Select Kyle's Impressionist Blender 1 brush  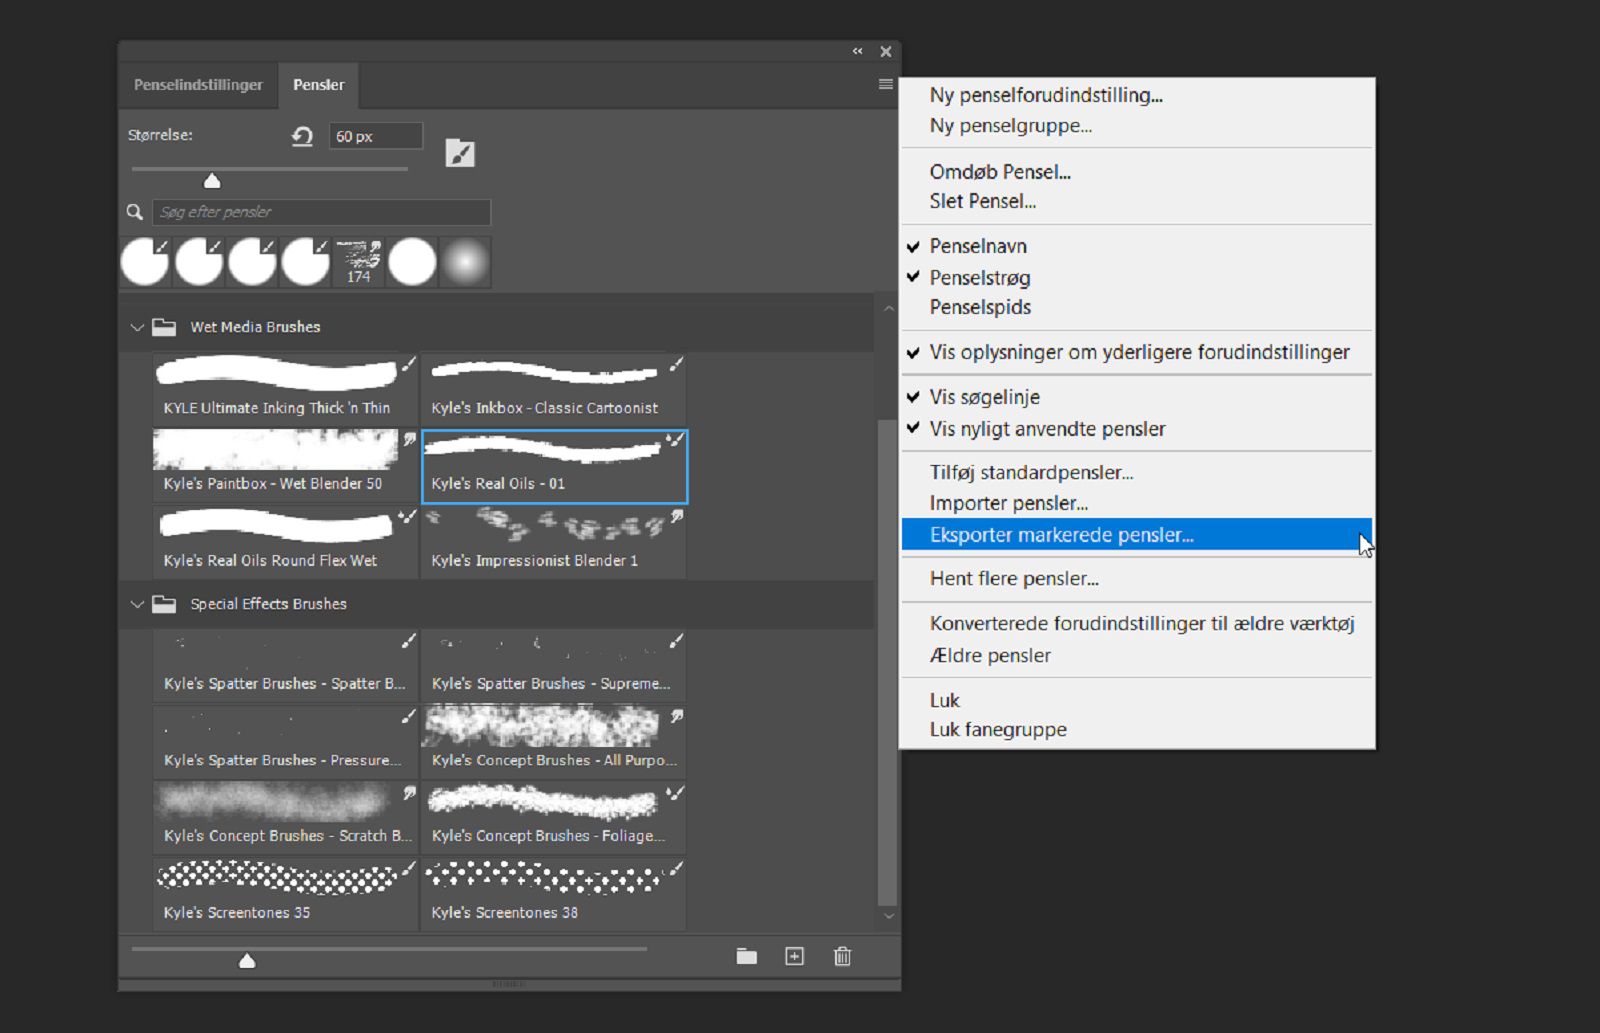[554, 542]
